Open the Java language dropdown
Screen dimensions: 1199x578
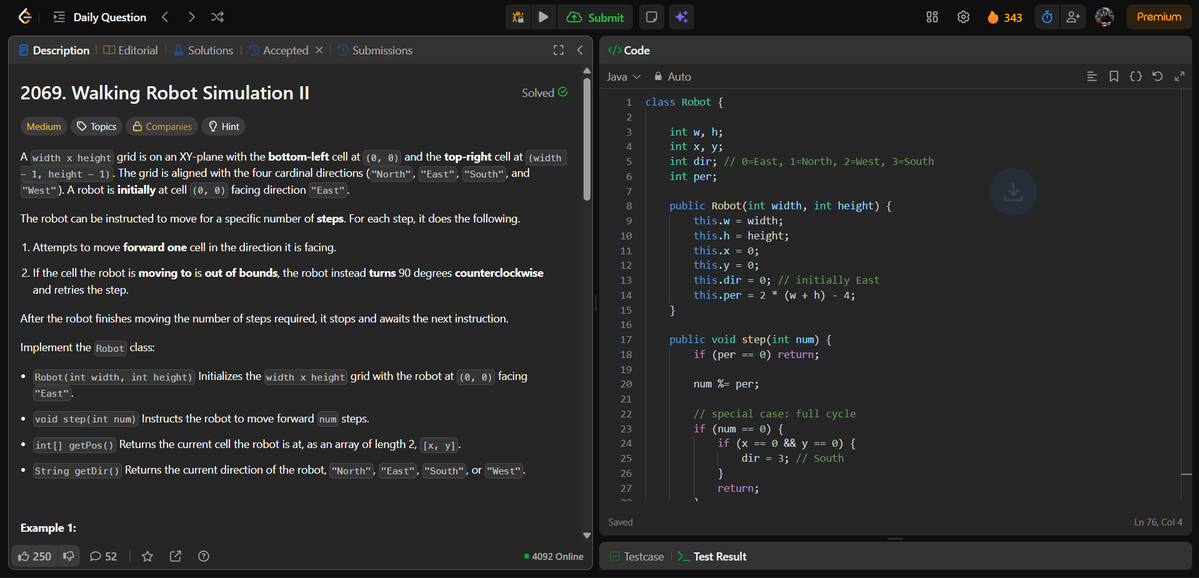pyautogui.click(x=623, y=76)
